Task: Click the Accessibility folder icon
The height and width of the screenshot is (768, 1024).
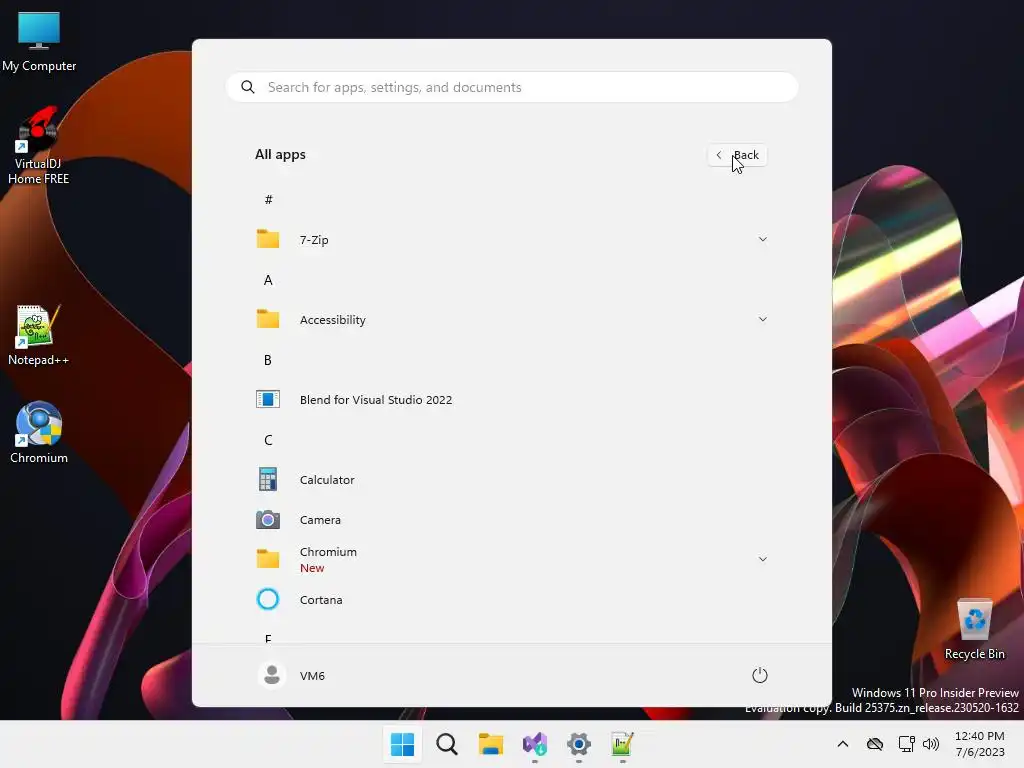Action: pos(268,319)
